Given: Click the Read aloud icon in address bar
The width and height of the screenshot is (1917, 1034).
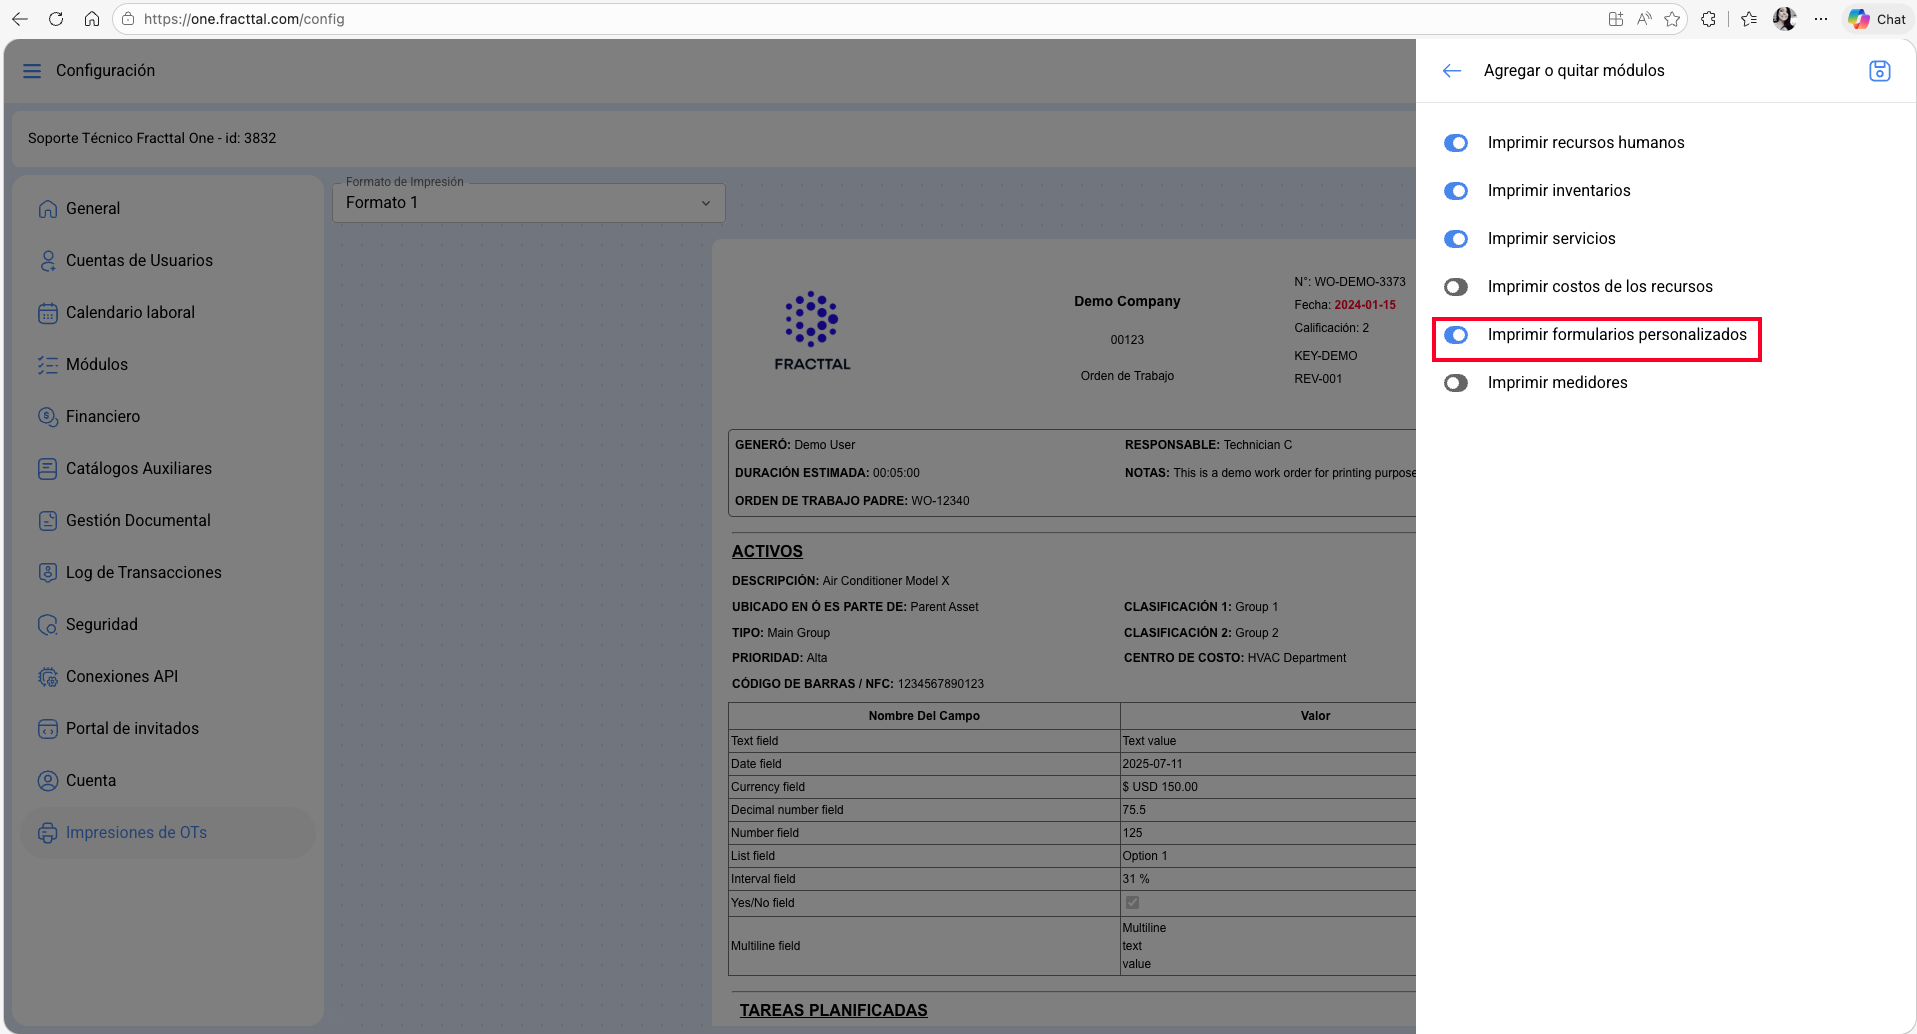Looking at the screenshot, I should point(1644,19).
